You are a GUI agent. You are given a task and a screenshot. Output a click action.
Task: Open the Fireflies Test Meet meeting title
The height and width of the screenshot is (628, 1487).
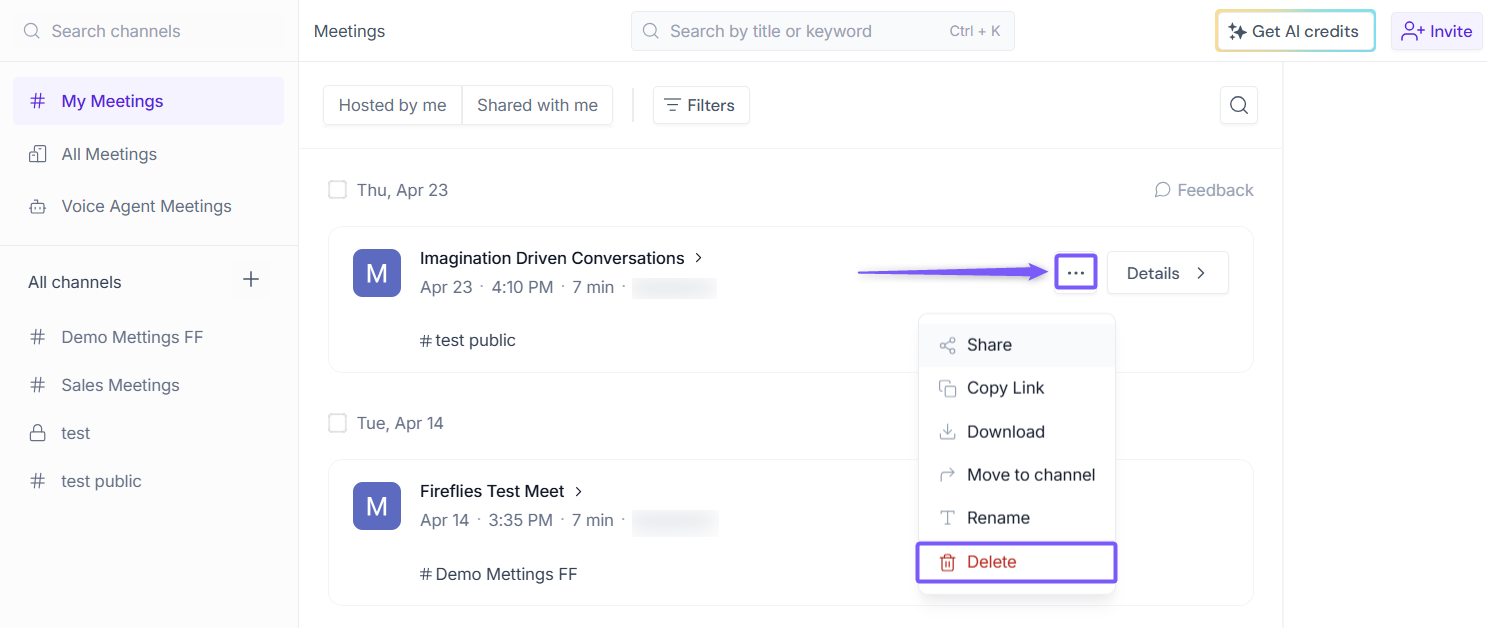[x=492, y=491]
